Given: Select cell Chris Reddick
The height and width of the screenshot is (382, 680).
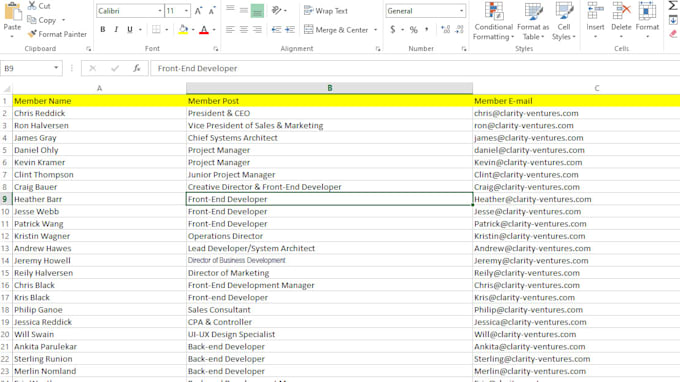Looking at the screenshot, I should tap(99, 113).
